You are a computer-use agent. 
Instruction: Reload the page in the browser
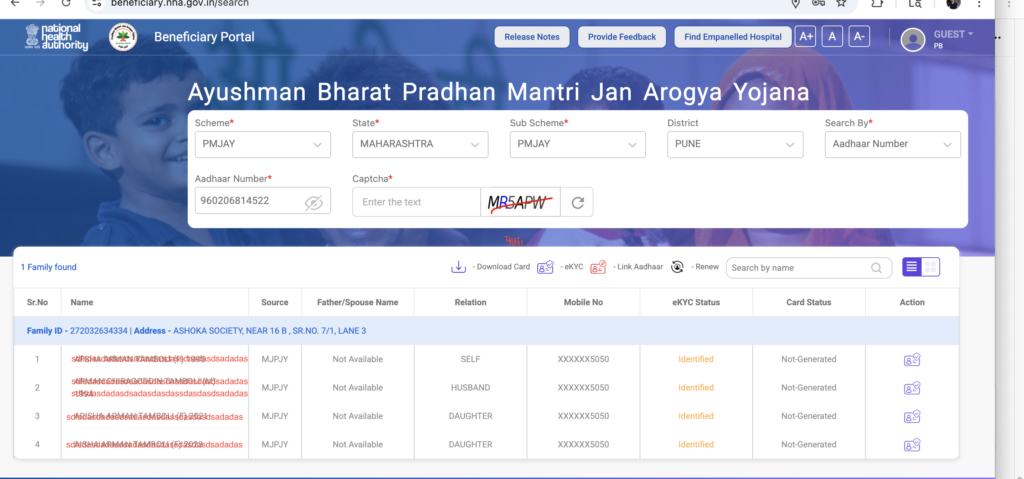[65, 3]
